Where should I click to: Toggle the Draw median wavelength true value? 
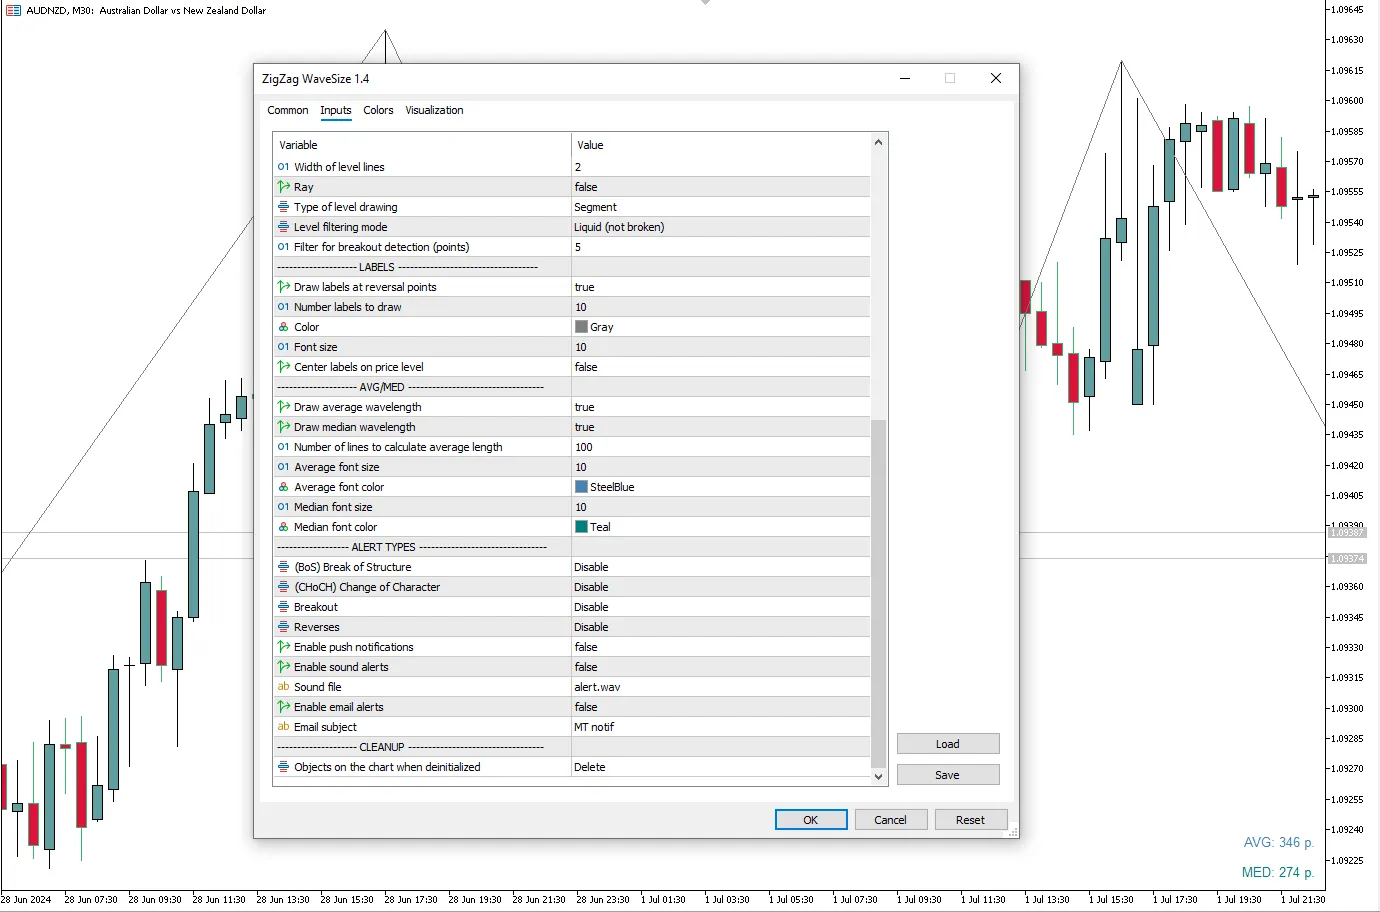pyautogui.click(x=720, y=427)
